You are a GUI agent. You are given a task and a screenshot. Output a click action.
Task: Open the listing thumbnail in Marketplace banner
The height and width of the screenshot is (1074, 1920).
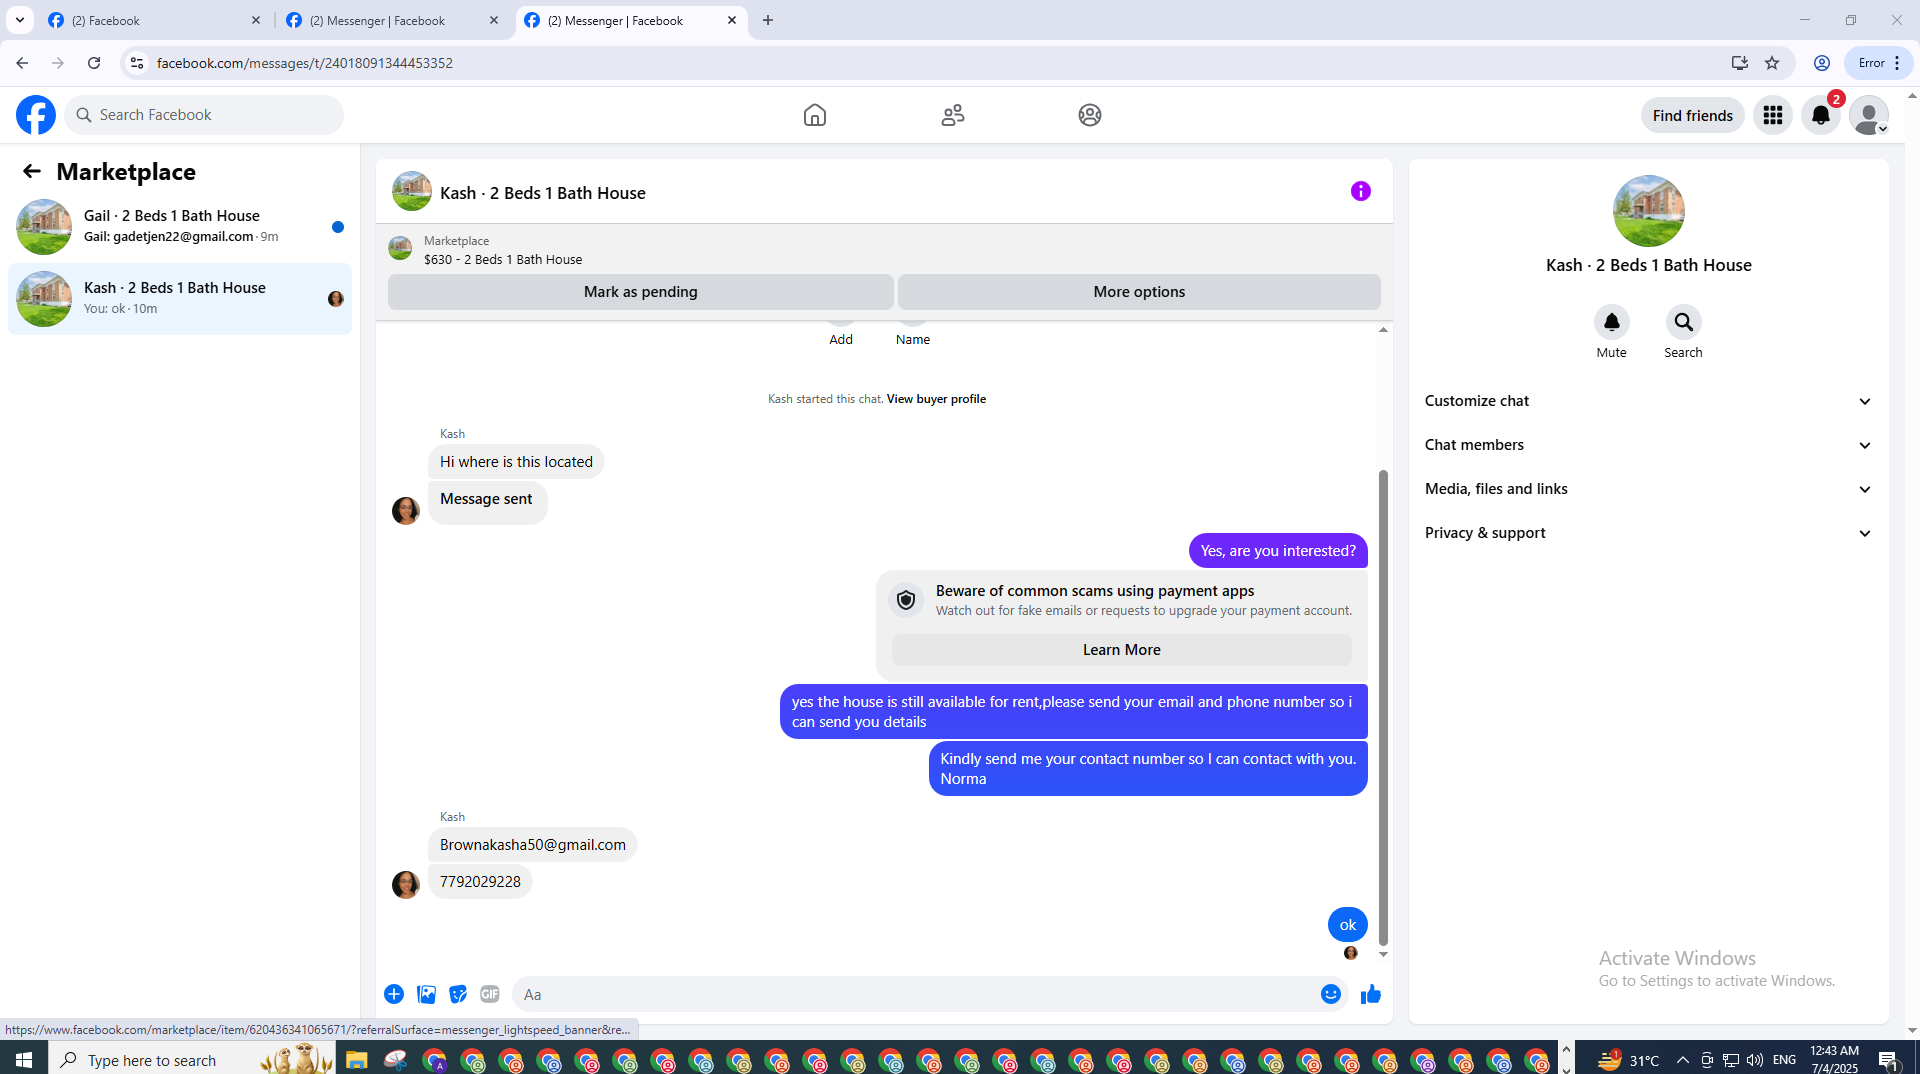[x=400, y=248]
